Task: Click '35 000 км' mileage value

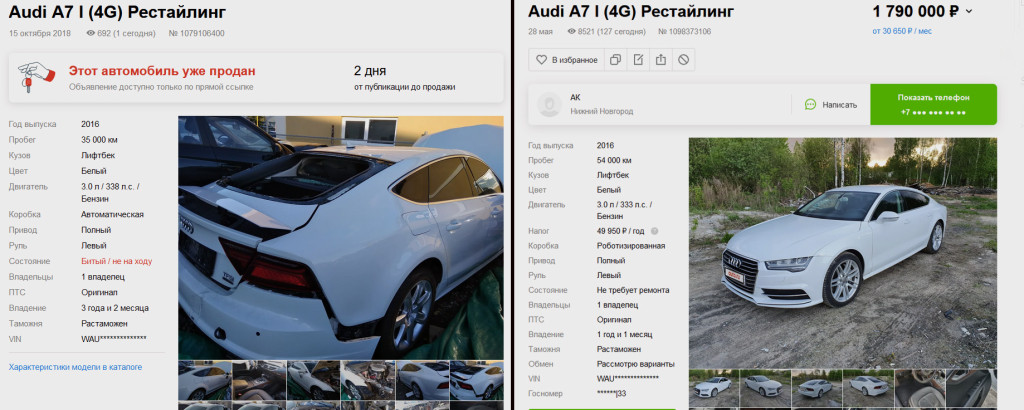Action: (x=99, y=140)
